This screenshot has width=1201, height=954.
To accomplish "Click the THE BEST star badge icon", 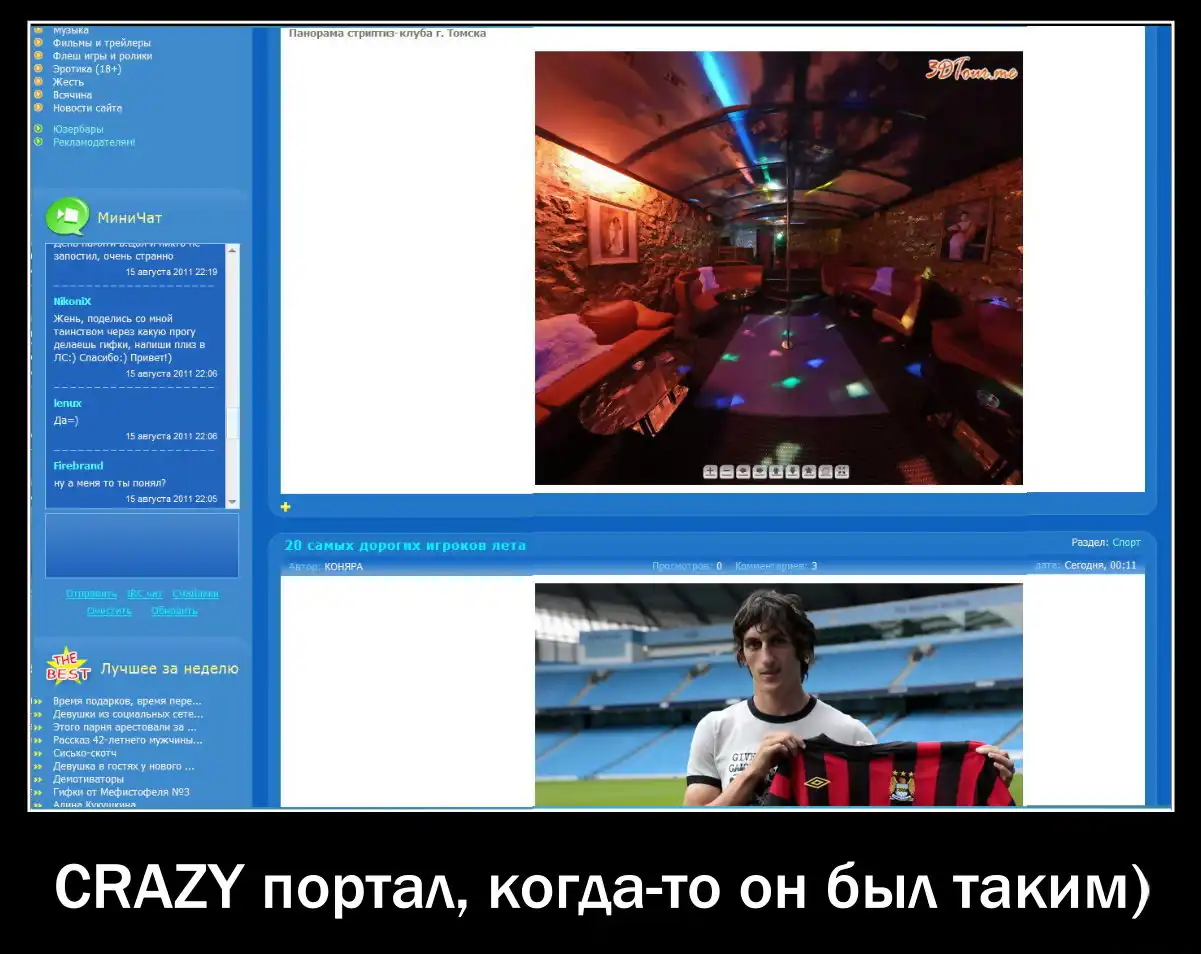I will point(68,667).
